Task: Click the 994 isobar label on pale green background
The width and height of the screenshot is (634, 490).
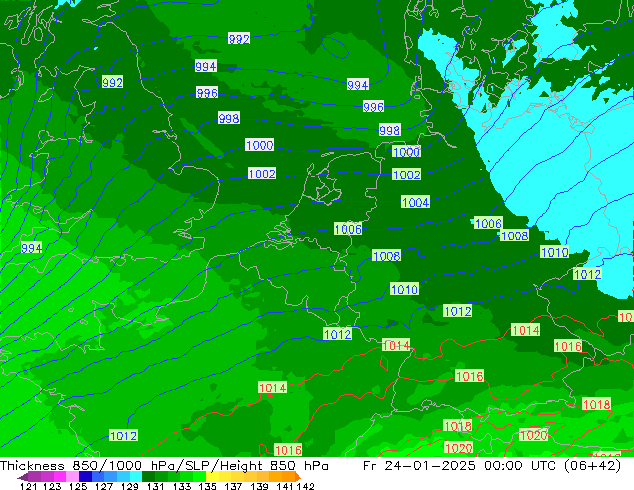Action: (x=32, y=248)
